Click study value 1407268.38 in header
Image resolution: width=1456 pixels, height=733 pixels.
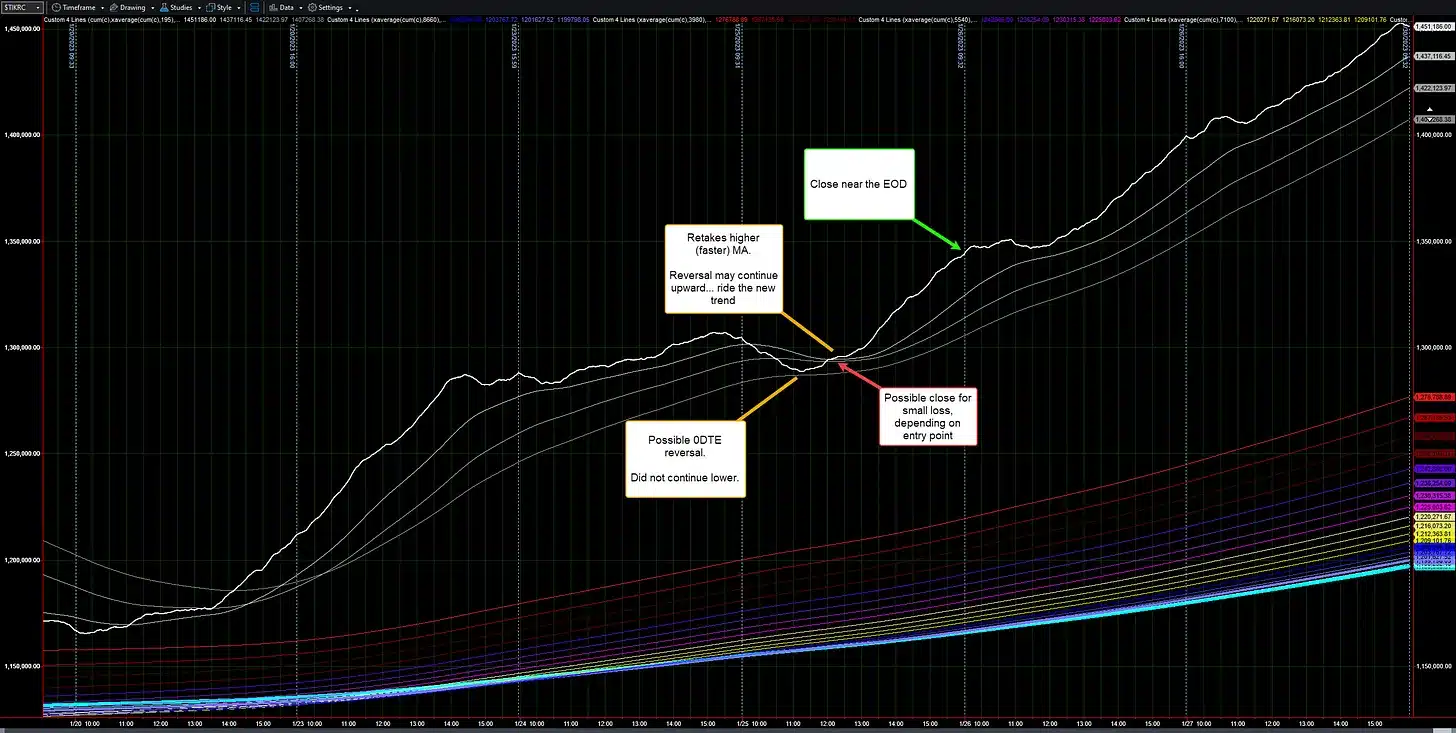308,20
